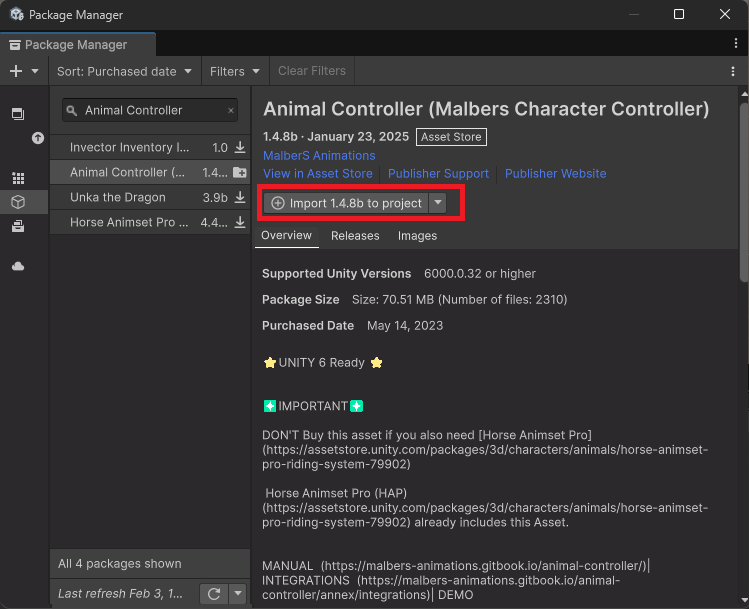Click the 'UNITY 6 Ready' text
This screenshot has height=609, width=749.
coord(321,363)
